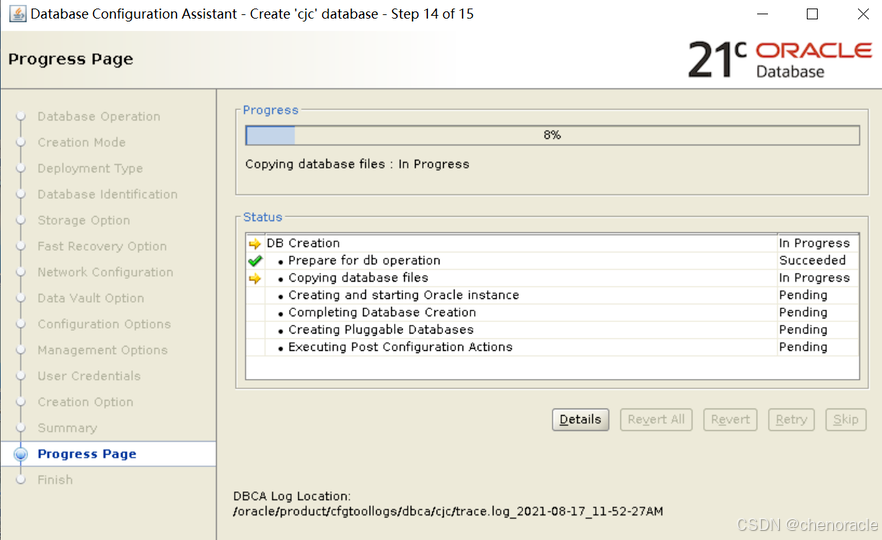The height and width of the screenshot is (540, 882).
Task: Click the Retry button
Action: click(791, 420)
